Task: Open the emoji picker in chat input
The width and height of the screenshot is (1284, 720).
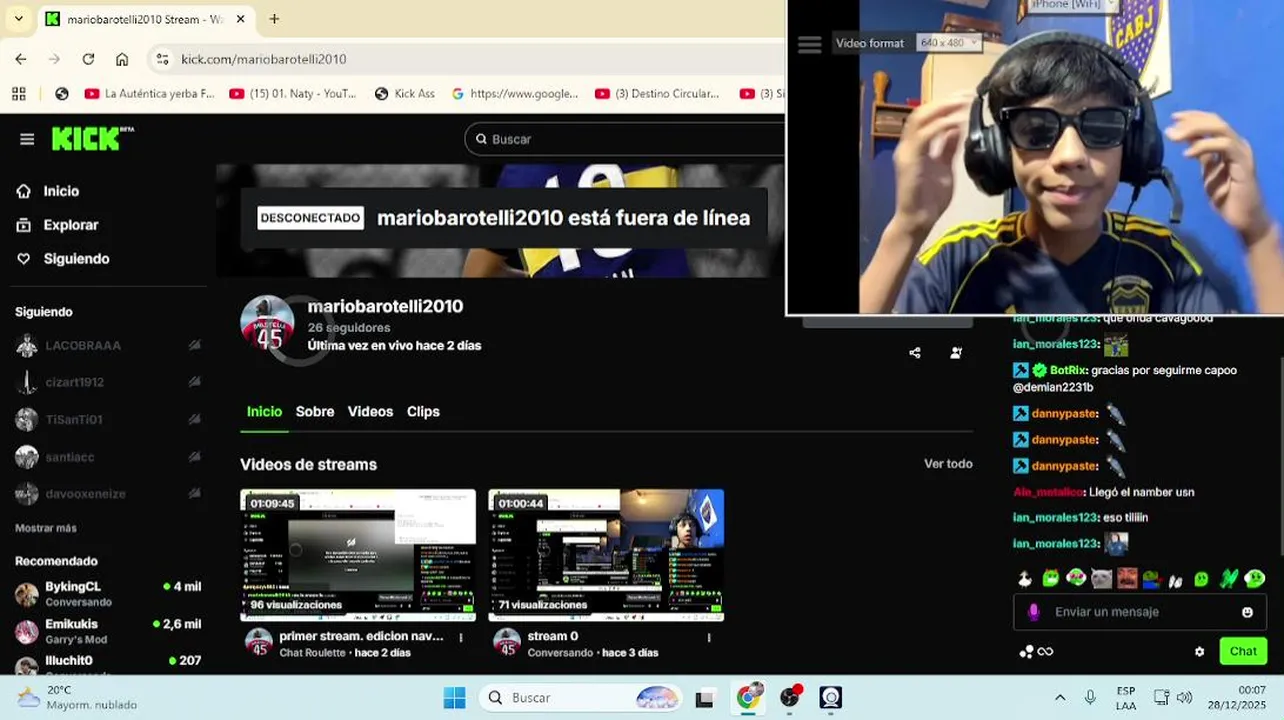Action: tap(1247, 612)
